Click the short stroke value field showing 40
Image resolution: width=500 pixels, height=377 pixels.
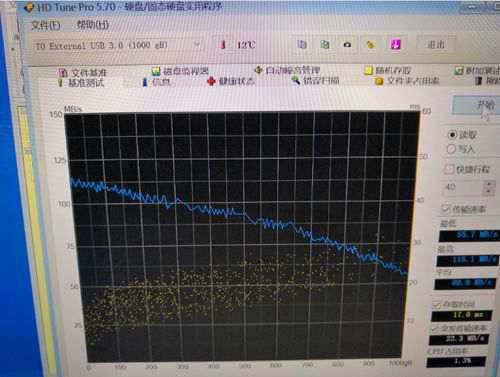click(x=463, y=188)
